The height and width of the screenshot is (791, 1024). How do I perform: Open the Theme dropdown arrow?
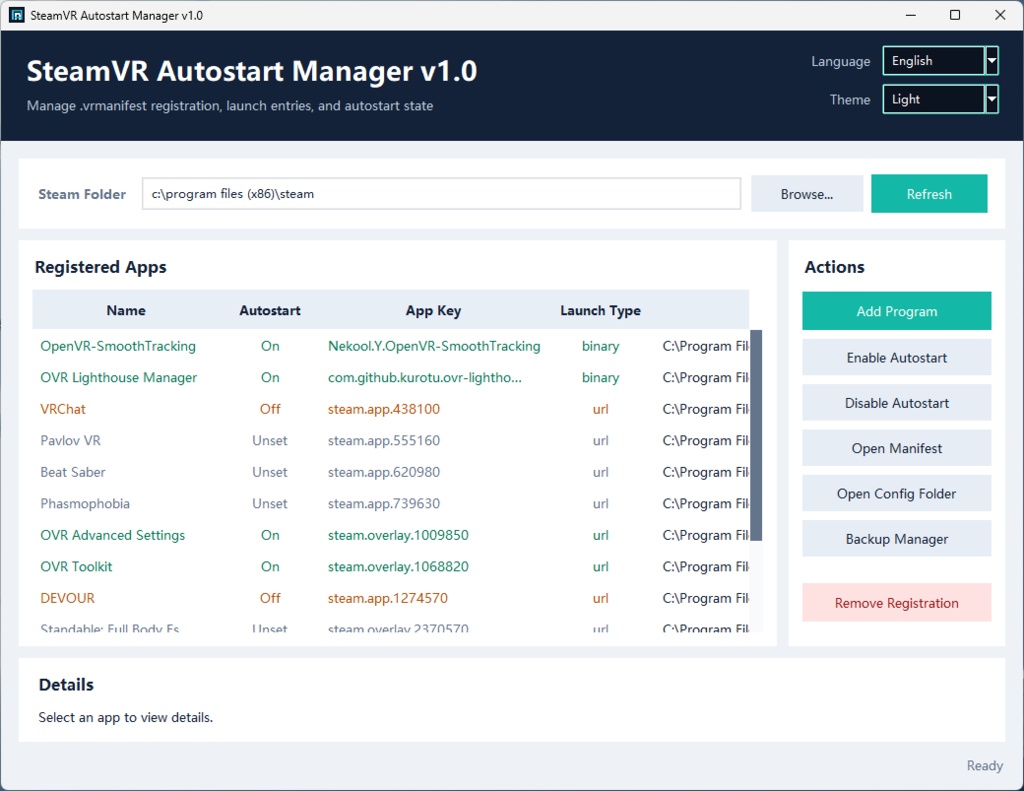tap(991, 99)
